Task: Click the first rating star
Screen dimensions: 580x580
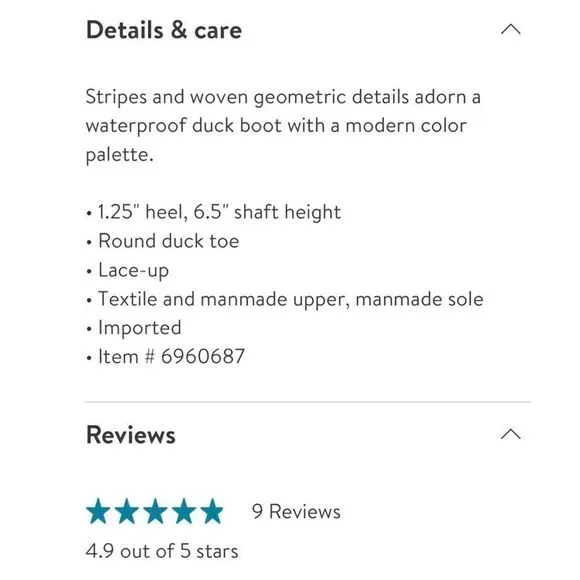Action: click(x=98, y=511)
